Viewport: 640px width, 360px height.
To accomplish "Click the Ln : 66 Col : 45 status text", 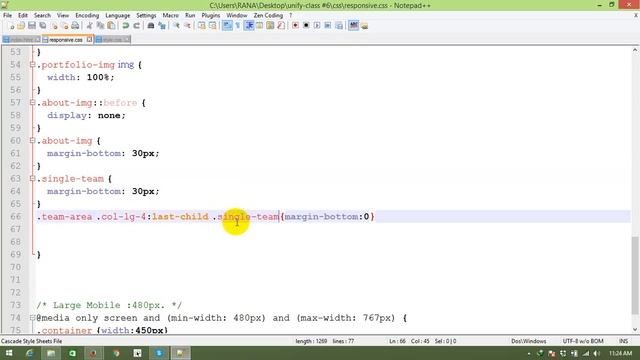I will click(x=409, y=341).
